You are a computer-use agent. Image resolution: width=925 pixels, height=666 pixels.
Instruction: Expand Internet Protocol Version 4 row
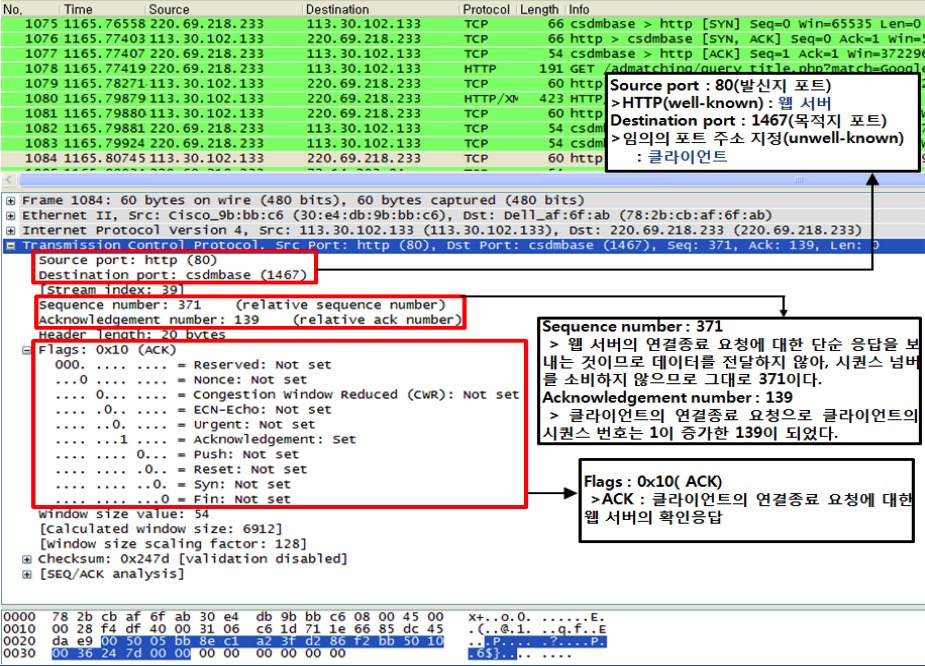(x=11, y=231)
